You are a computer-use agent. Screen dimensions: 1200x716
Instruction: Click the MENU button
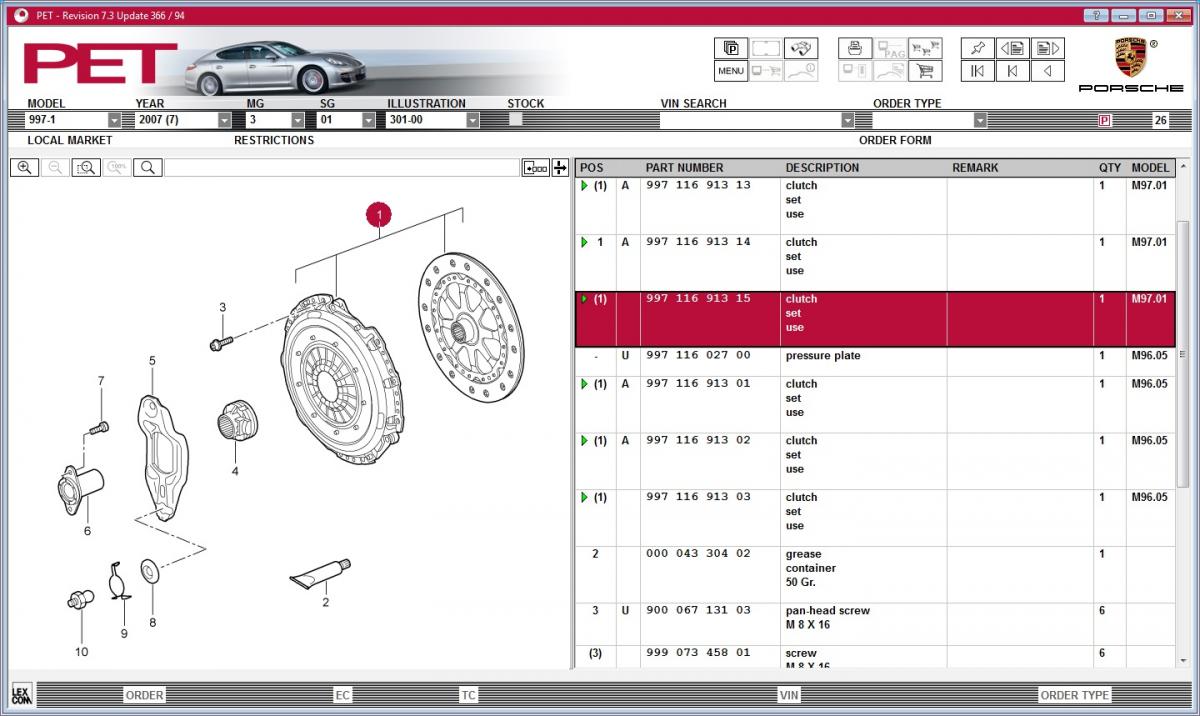tap(731, 71)
